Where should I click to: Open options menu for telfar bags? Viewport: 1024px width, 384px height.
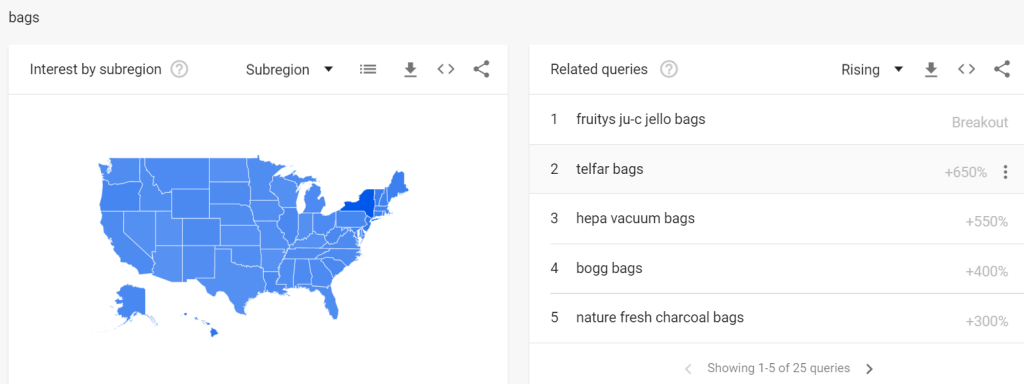[x=1005, y=172]
